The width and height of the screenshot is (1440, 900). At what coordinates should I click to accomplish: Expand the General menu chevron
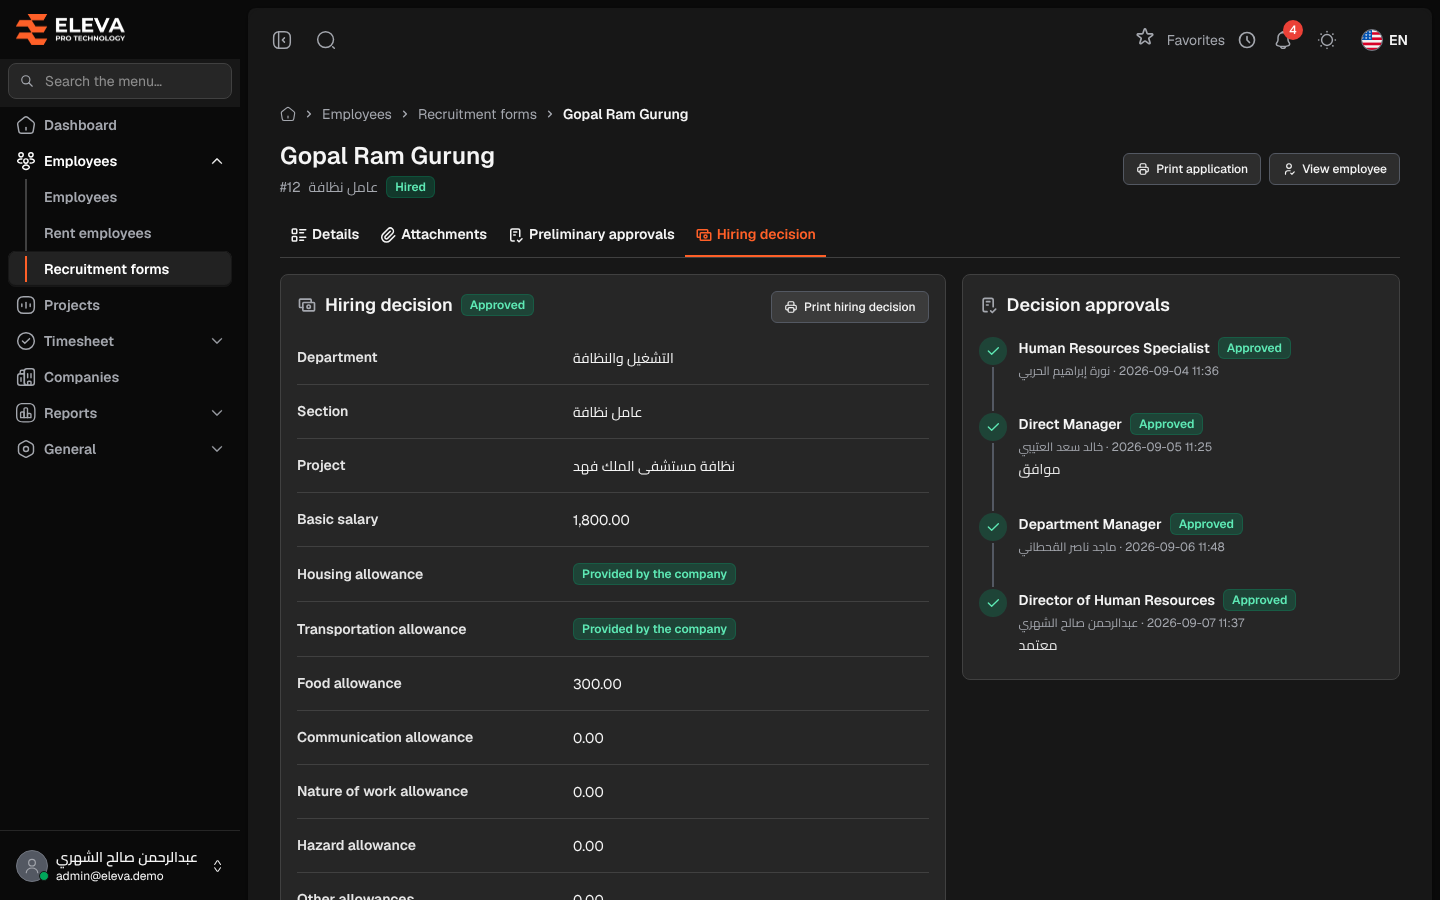pyautogui.click(x=217, y=449)
